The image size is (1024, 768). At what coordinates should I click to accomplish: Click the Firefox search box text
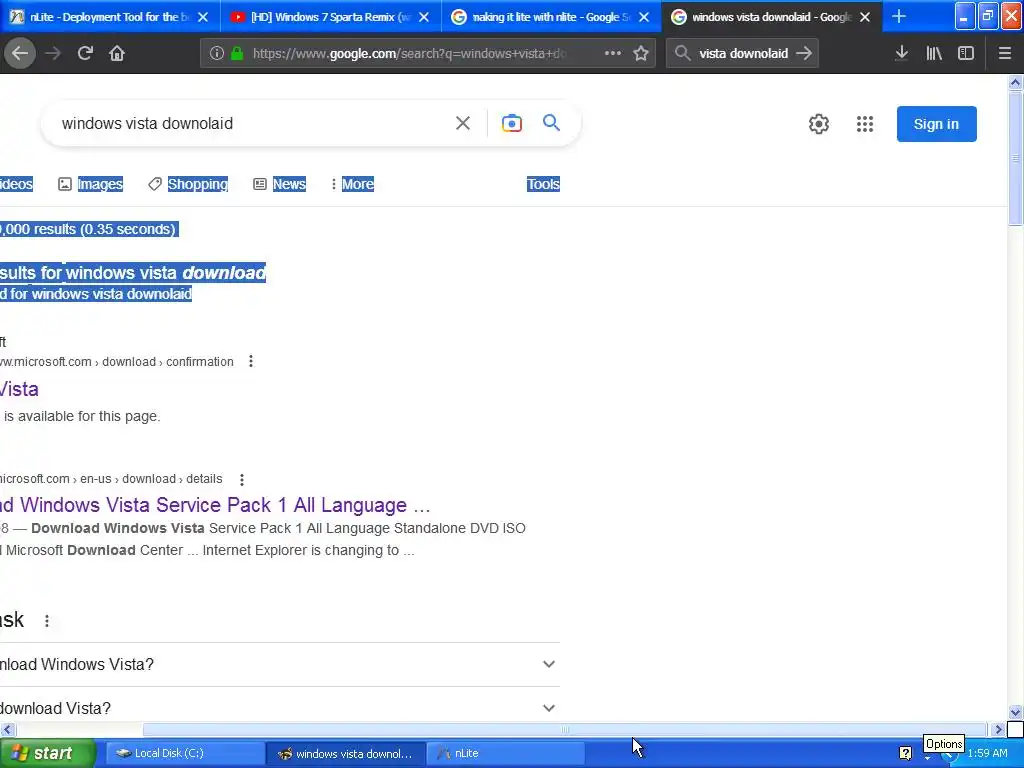point(744,54)
